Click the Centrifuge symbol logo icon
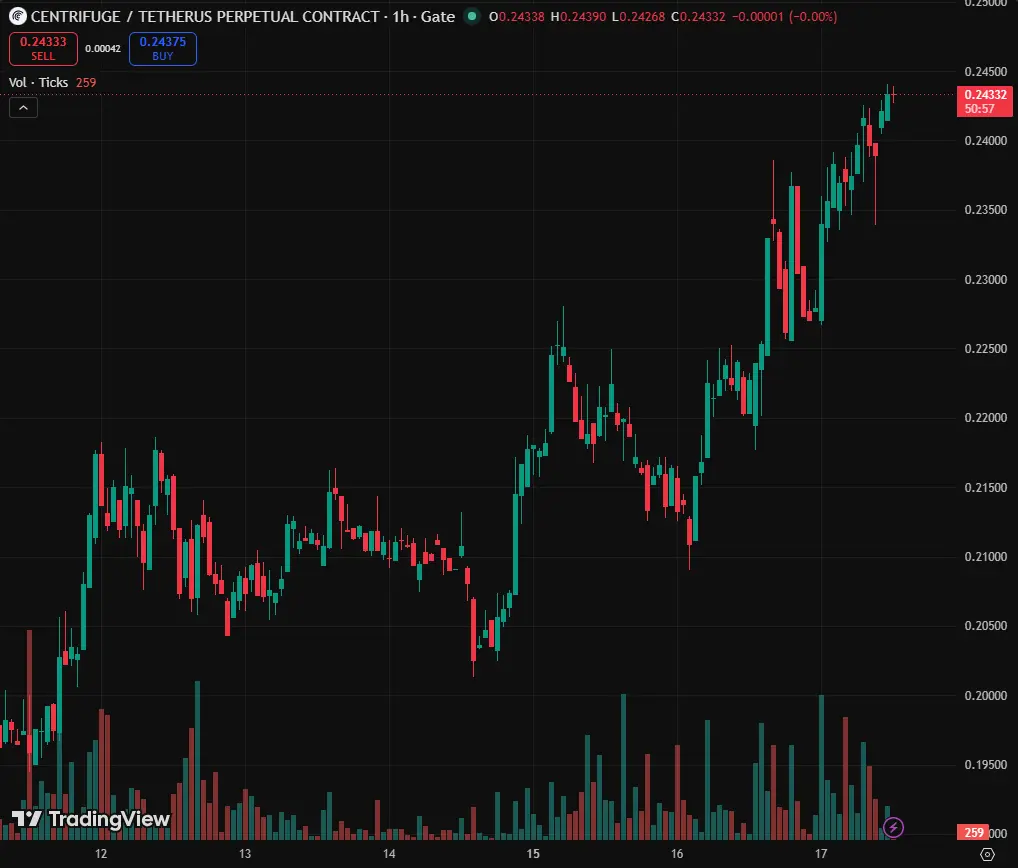The image size is (1018, 868). pos(18,16)
